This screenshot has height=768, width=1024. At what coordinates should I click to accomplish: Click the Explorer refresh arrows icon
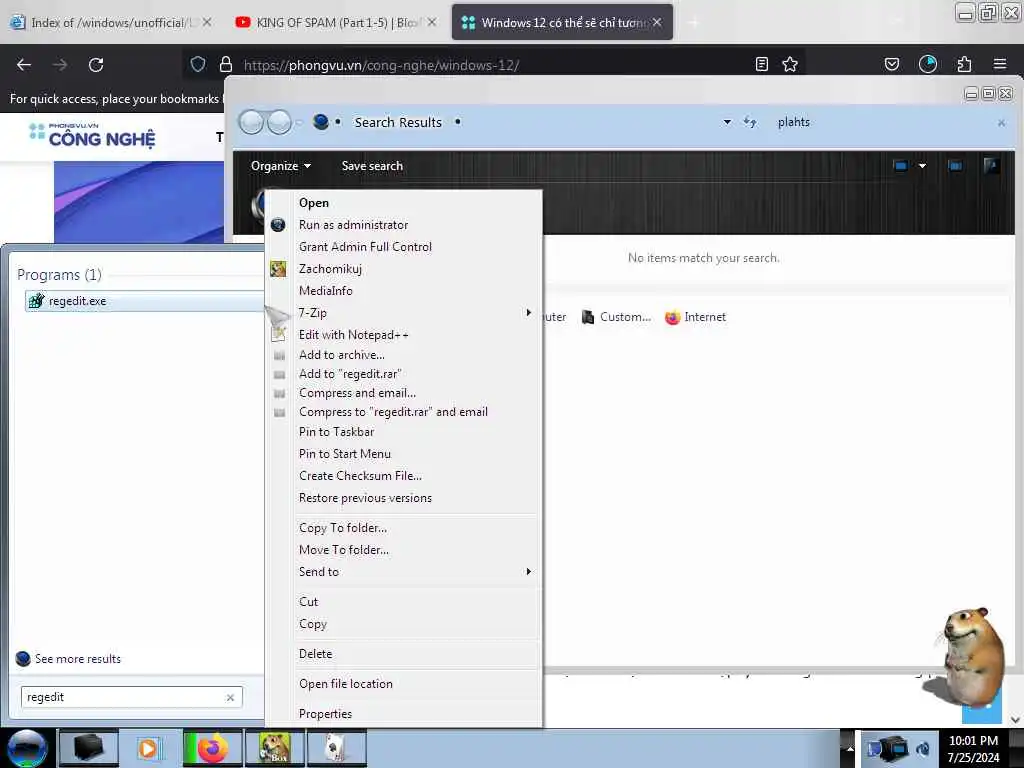(750, 122)
